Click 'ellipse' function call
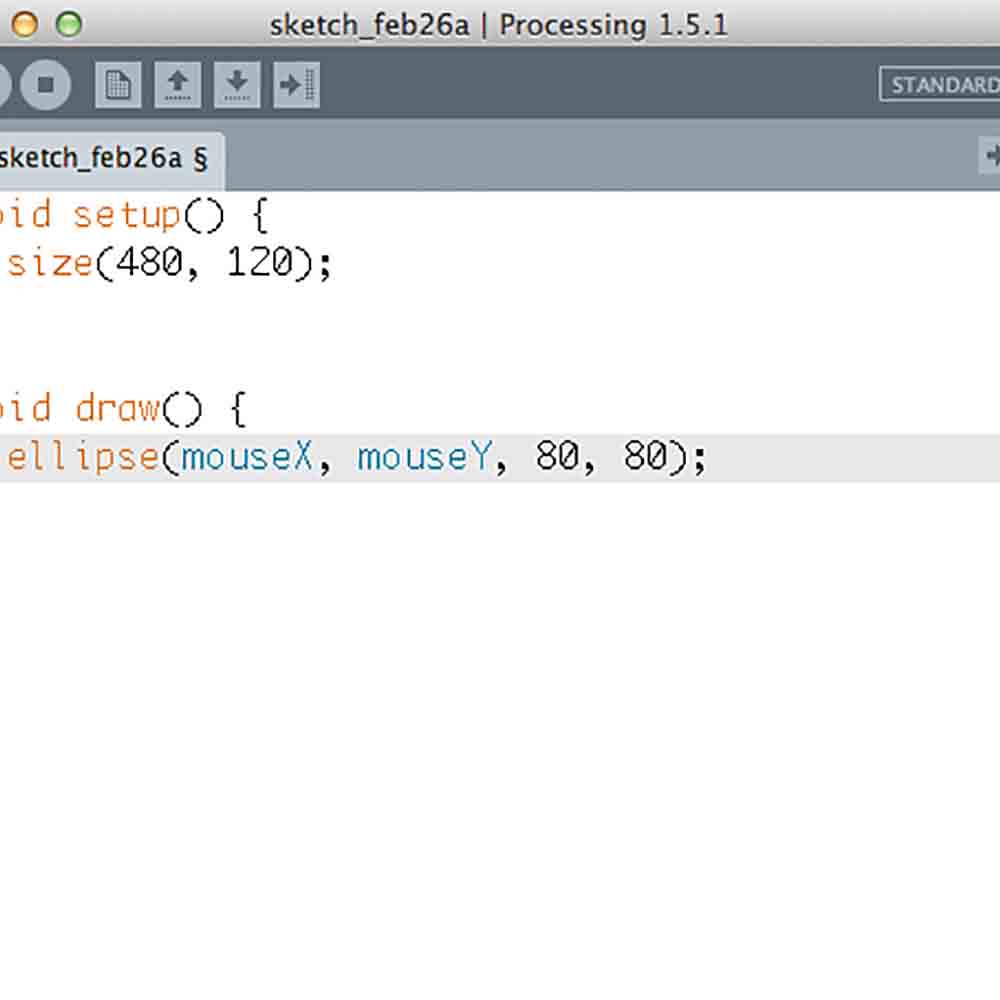The height and width of the screenshot is (1000, 1000). pyautogui.click(x=83, y=457)
